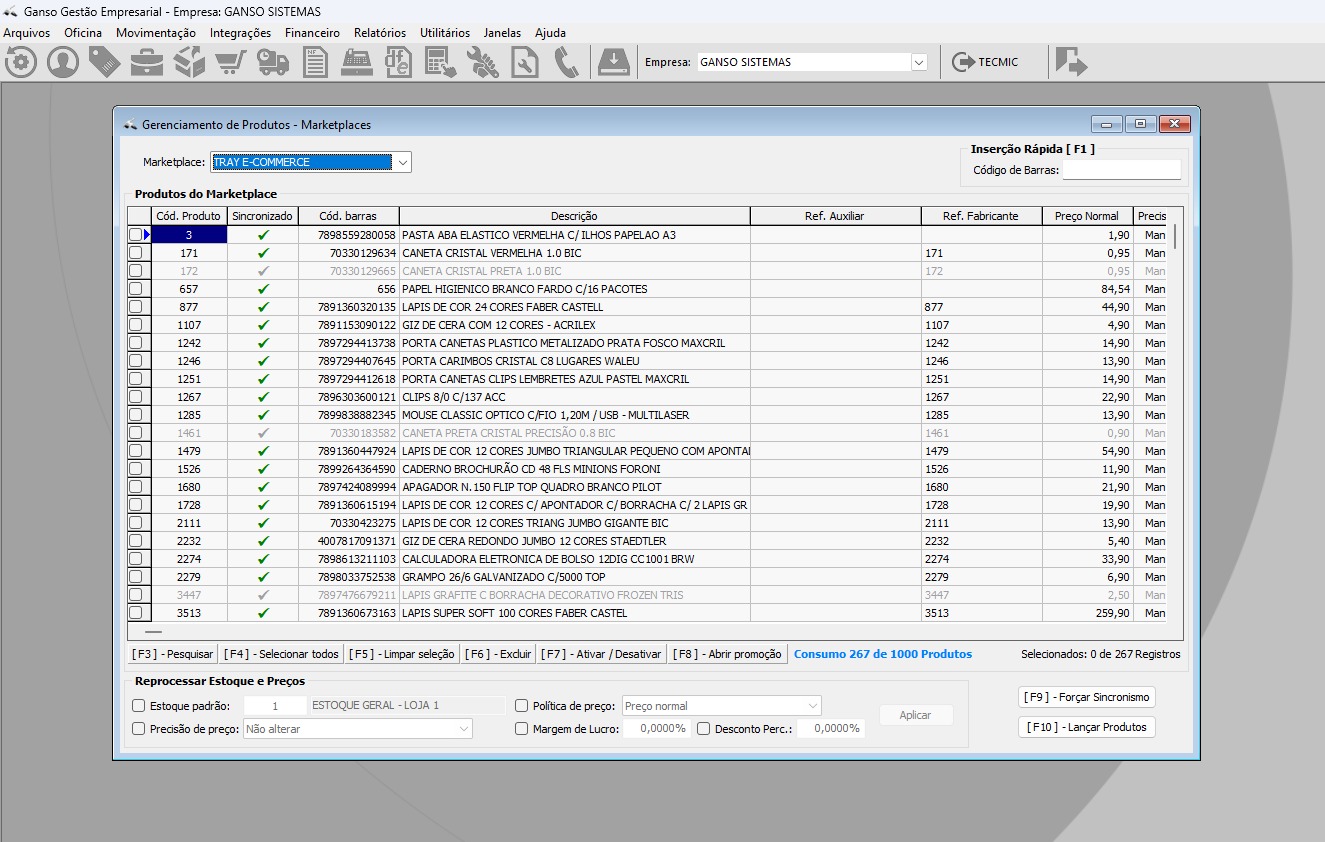Click the Margem de Lucro percentage field
1325x842 pixels.
[655, 729]
